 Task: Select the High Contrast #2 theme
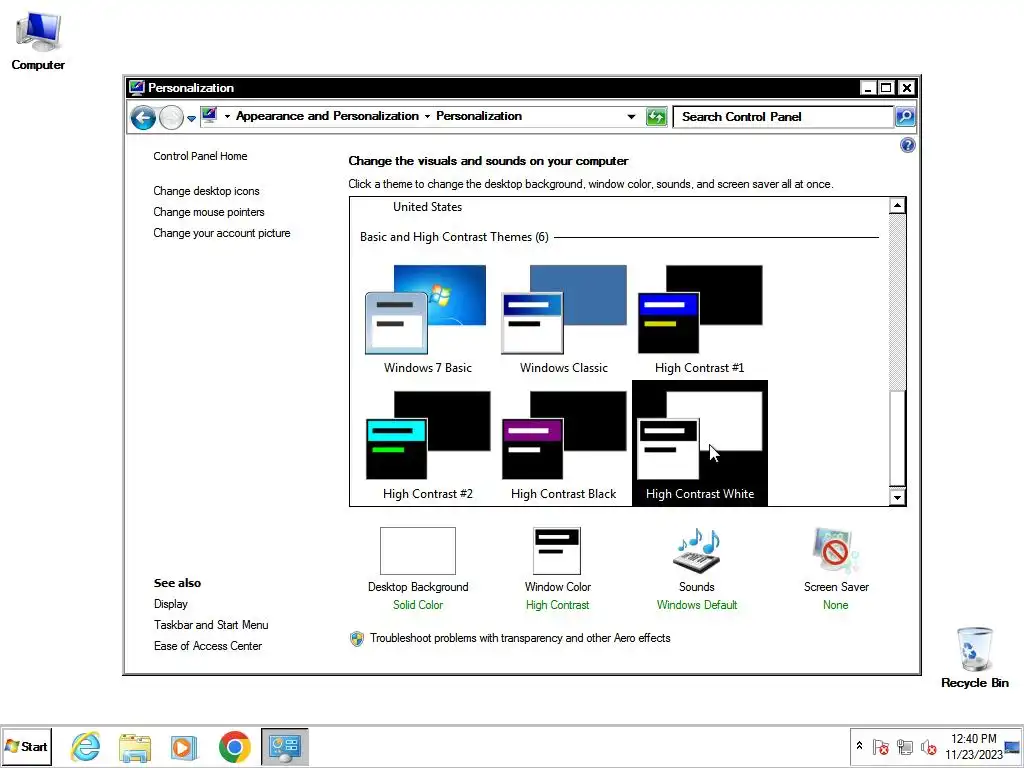[427, 444]
